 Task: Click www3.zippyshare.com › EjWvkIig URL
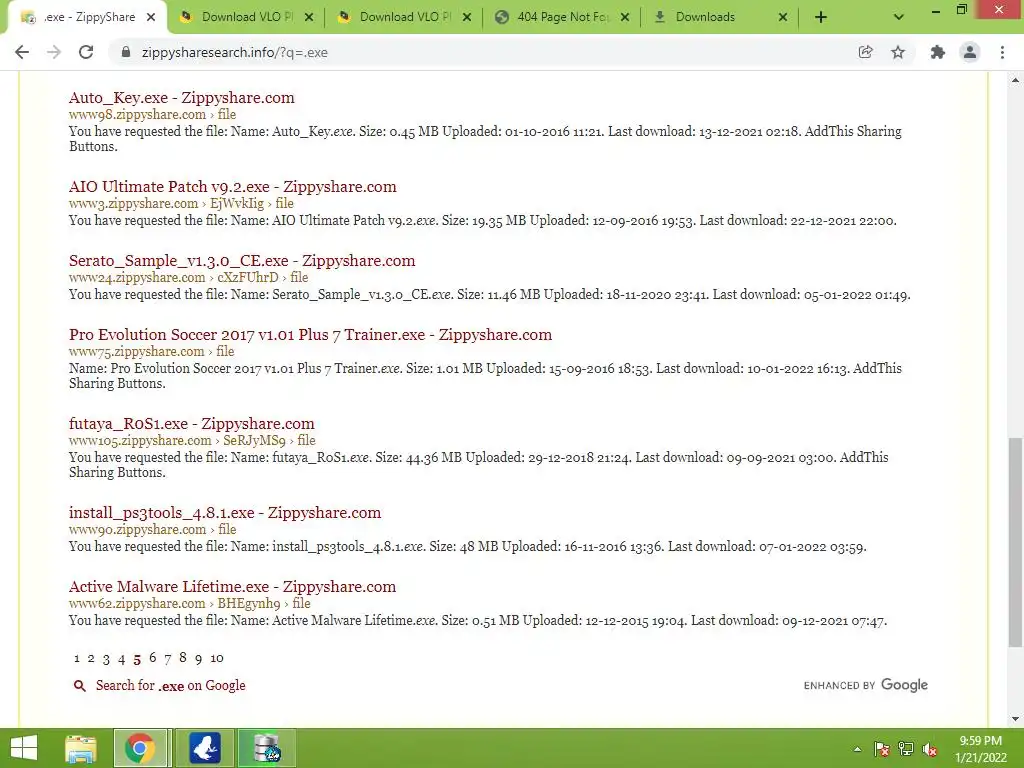tap(181, 203)
